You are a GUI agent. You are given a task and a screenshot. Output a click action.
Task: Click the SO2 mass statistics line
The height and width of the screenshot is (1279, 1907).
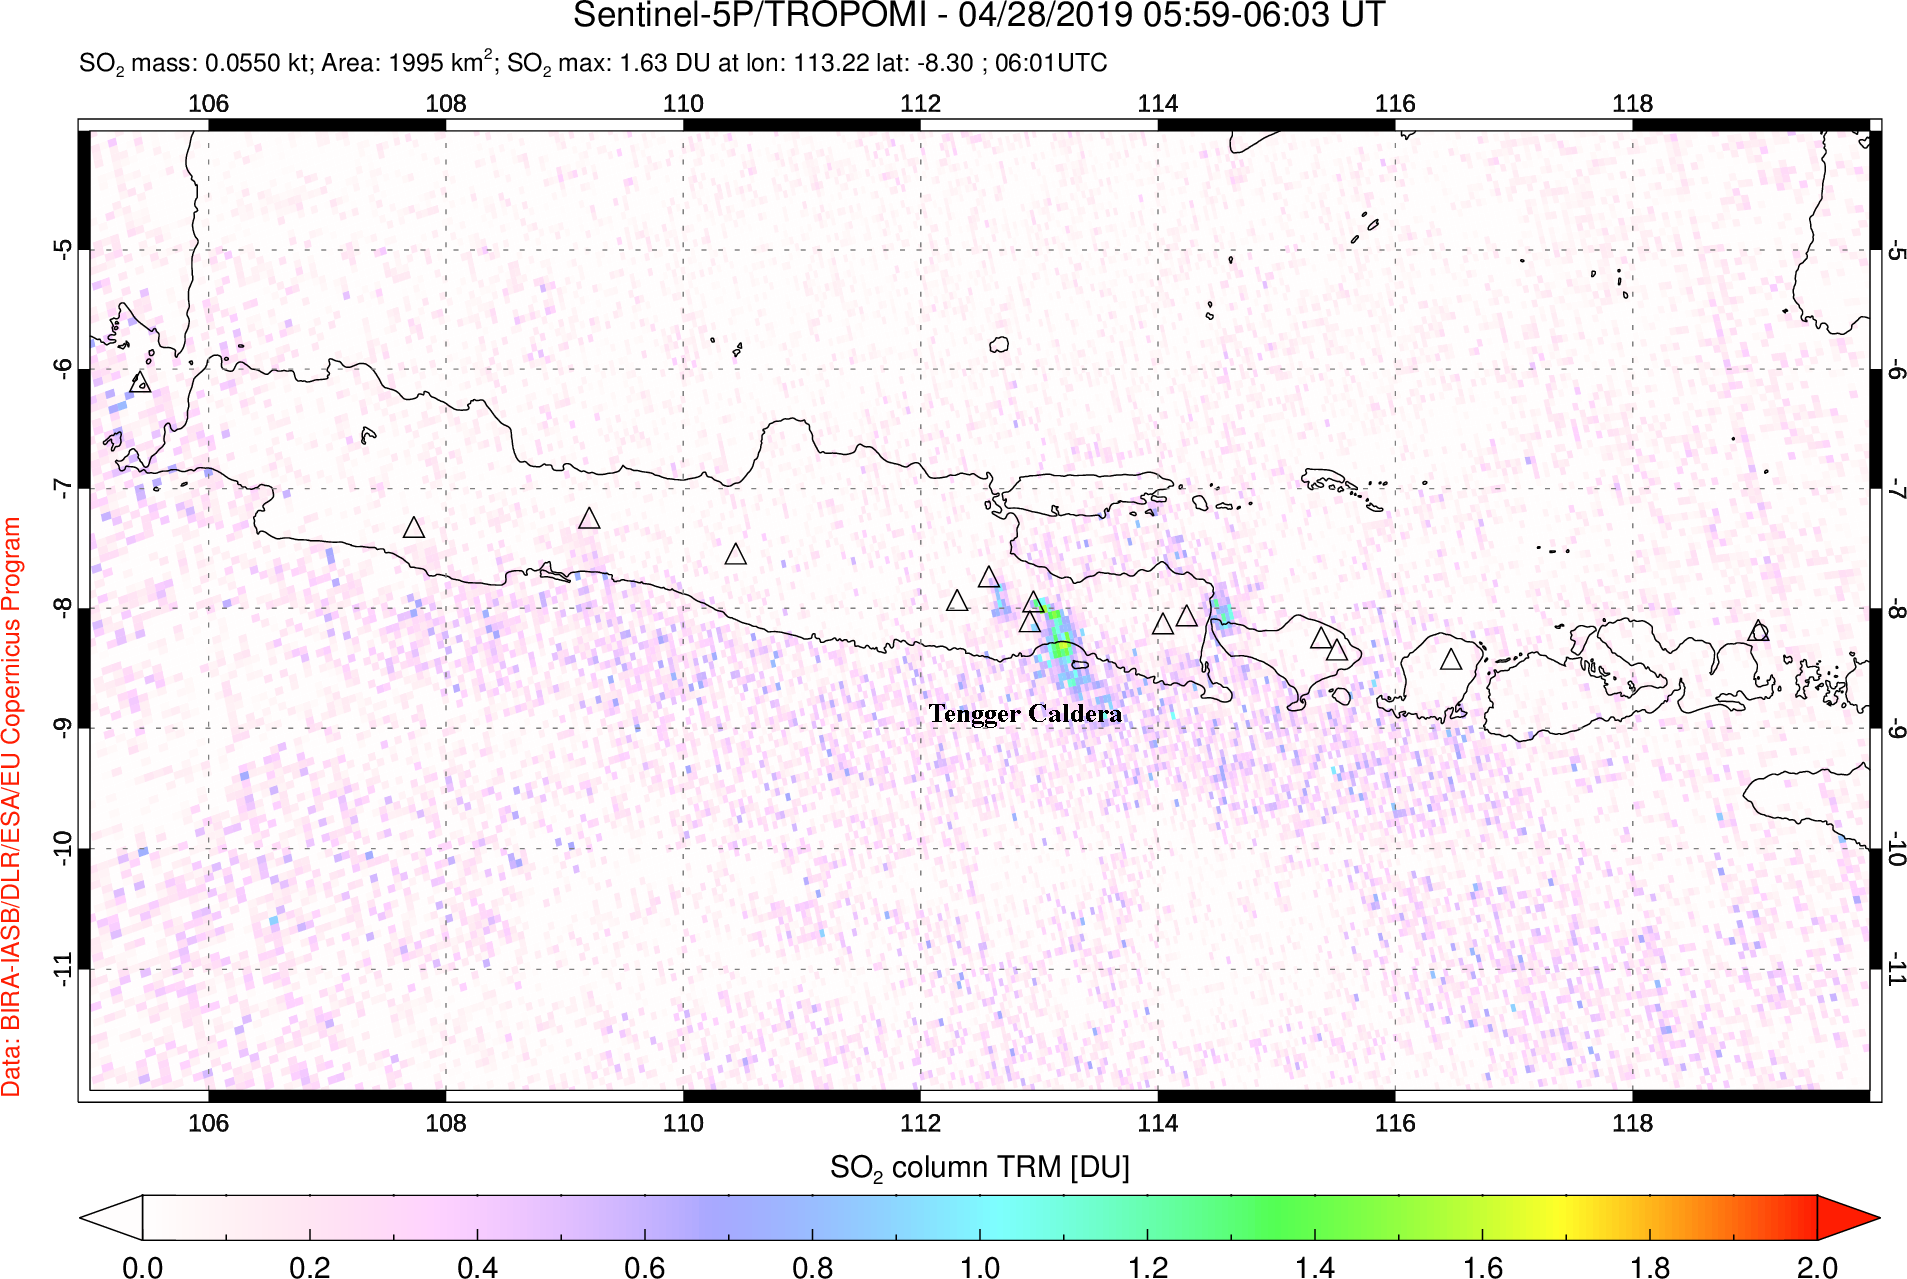click(592, 63)
